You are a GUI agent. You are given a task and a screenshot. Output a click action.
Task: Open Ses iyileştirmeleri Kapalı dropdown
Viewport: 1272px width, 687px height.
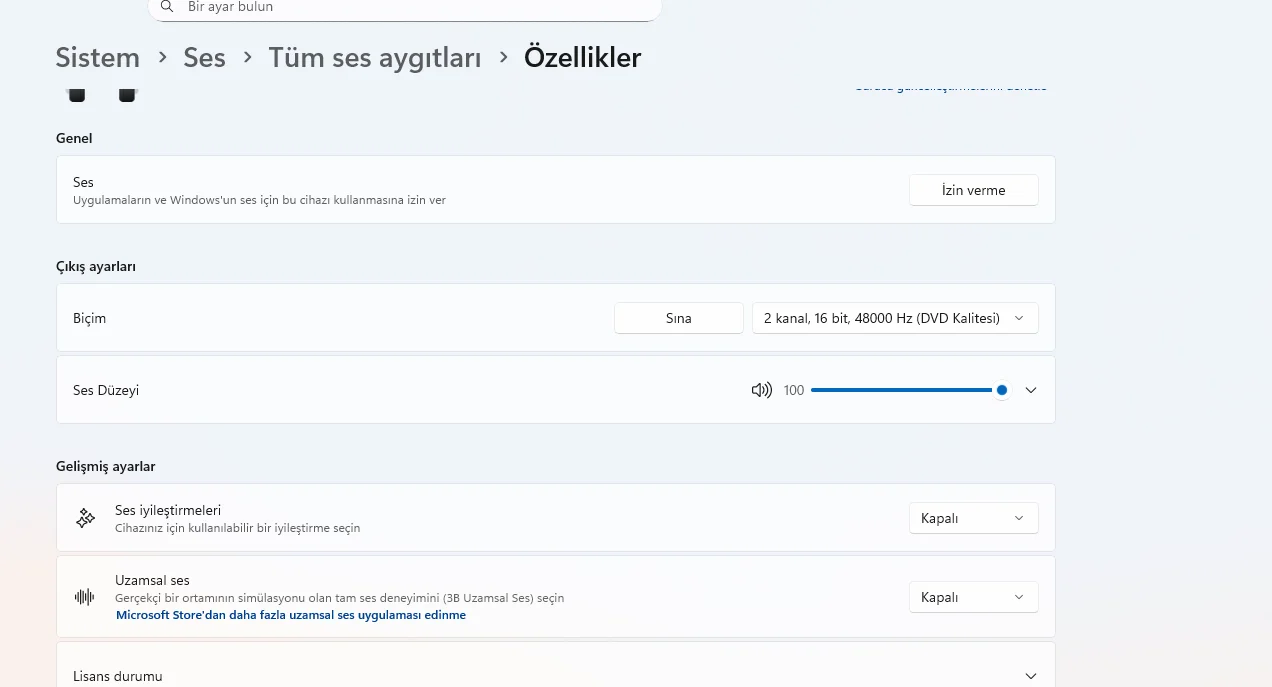point(973,518)
